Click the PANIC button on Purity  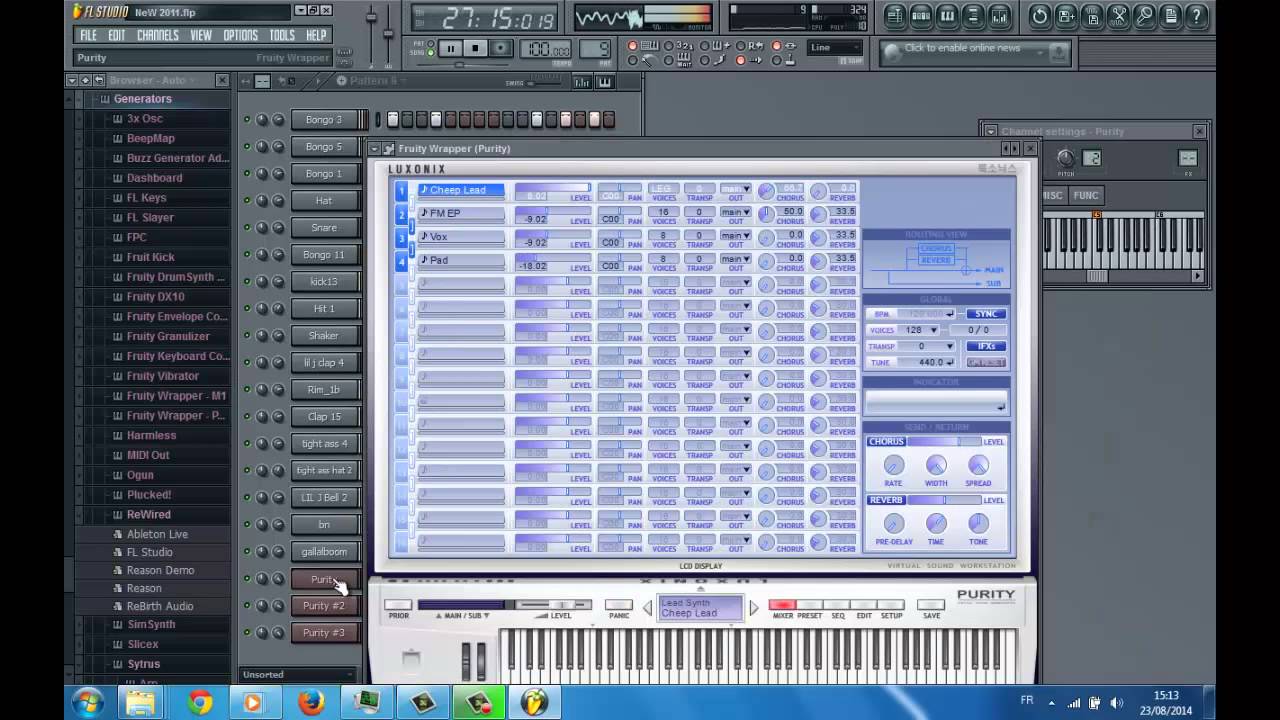pos(619,605)
